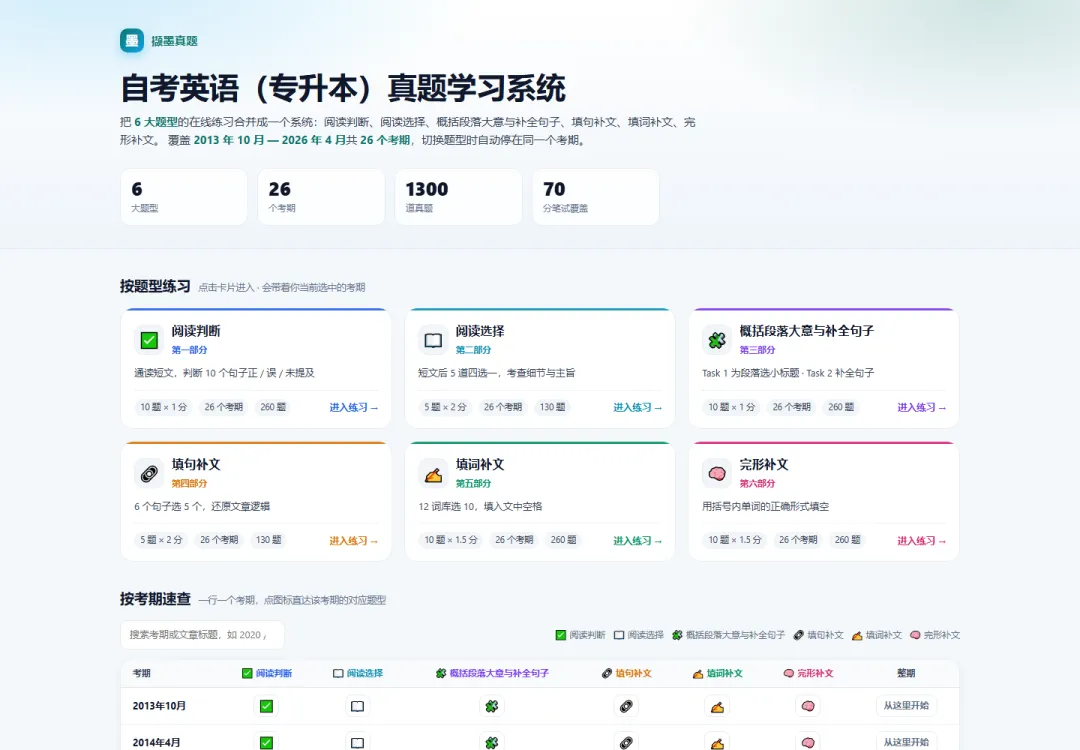Click the 2013年10月 row label

click(x=159, y=706)
